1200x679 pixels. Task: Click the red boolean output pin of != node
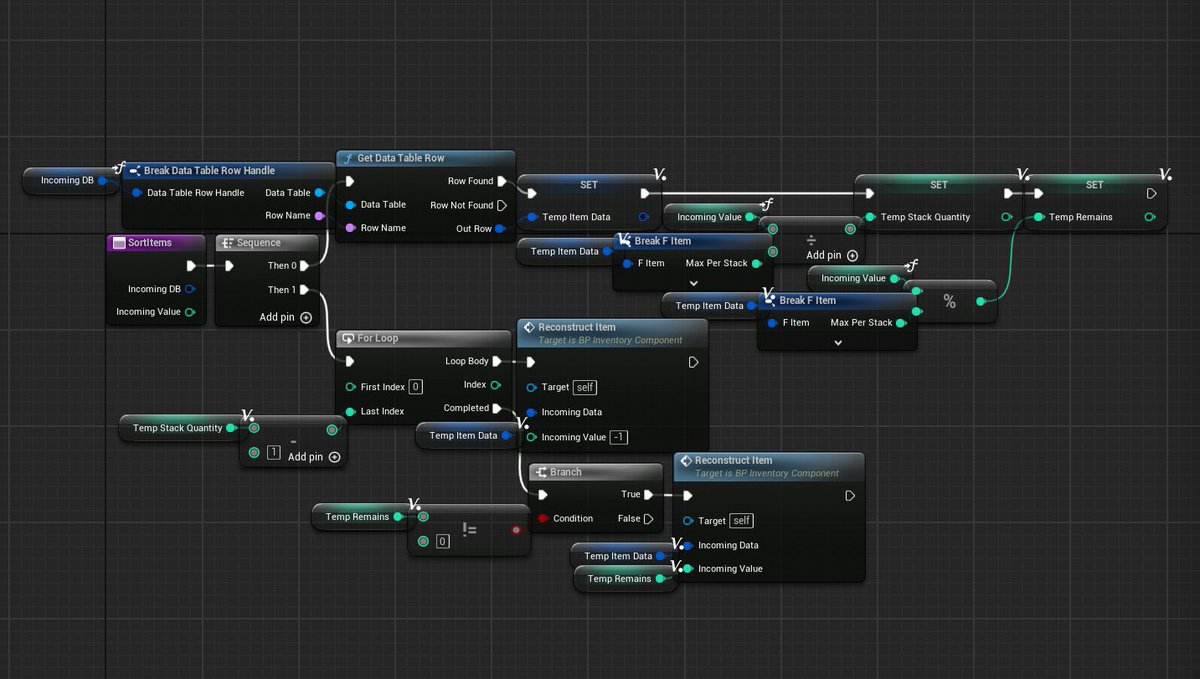click(x=516, y=530)
